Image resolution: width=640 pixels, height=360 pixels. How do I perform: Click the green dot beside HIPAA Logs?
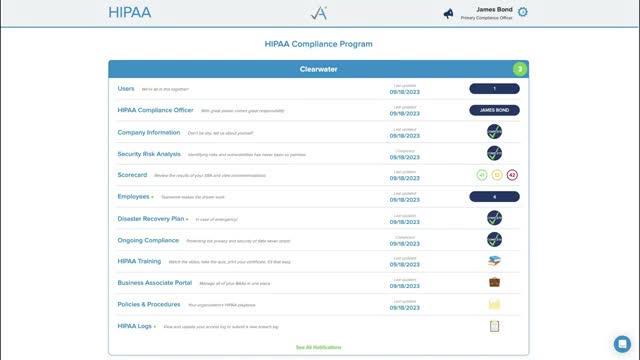(155, 327)
